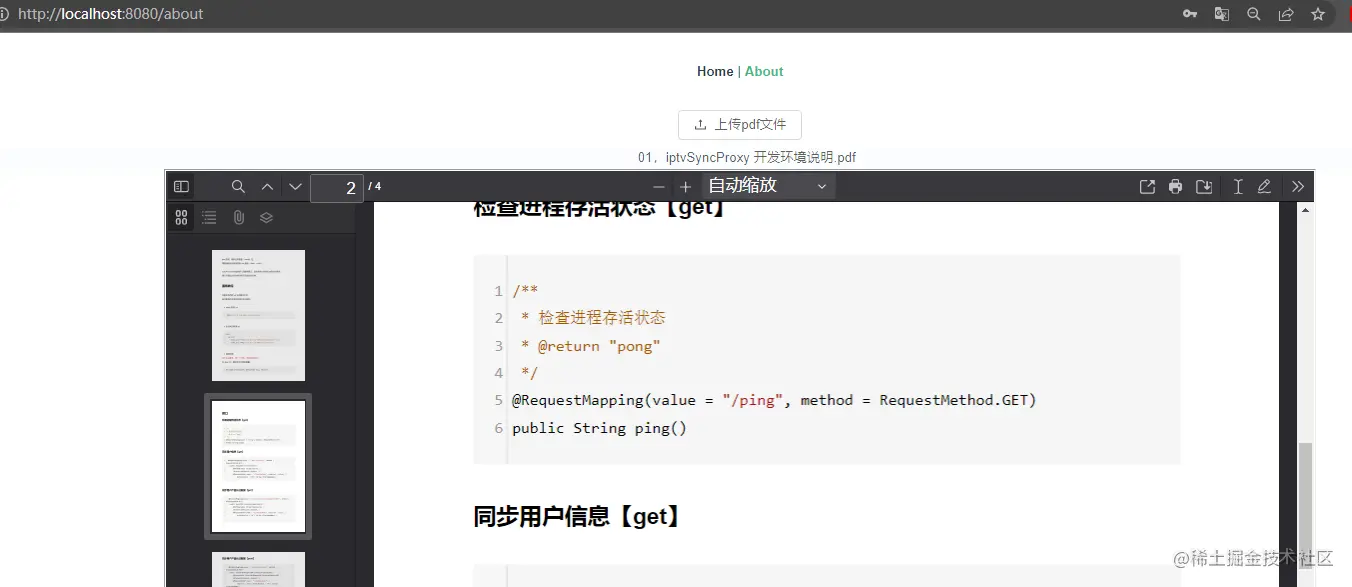This screenshot has height=587, width=1352.
Task: Open the About page
Action: click(764, 71)
